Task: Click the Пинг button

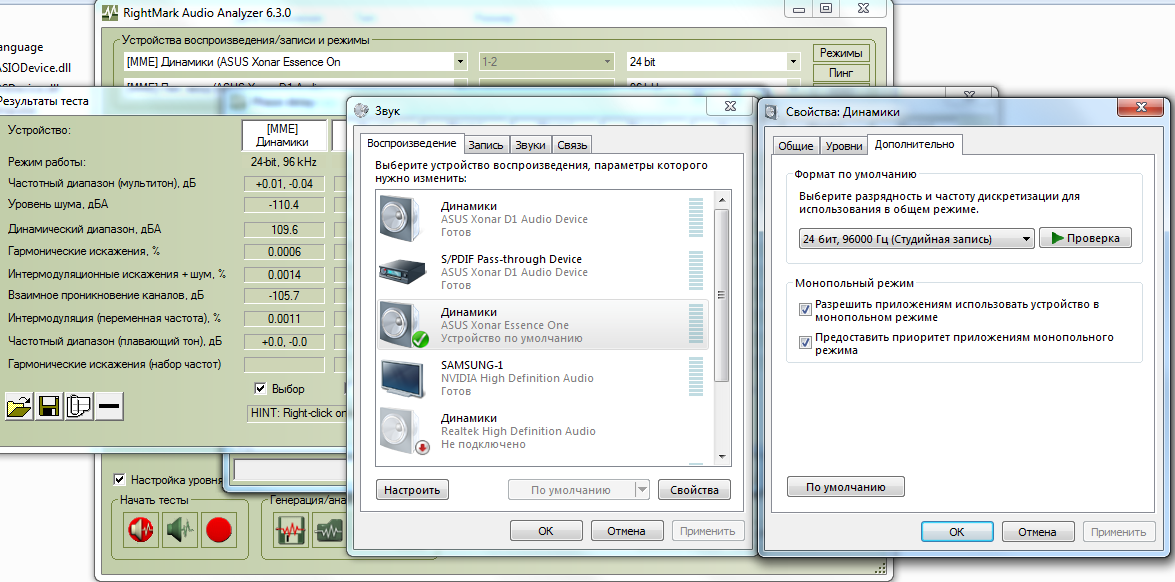Action: (x=841, y=73)
